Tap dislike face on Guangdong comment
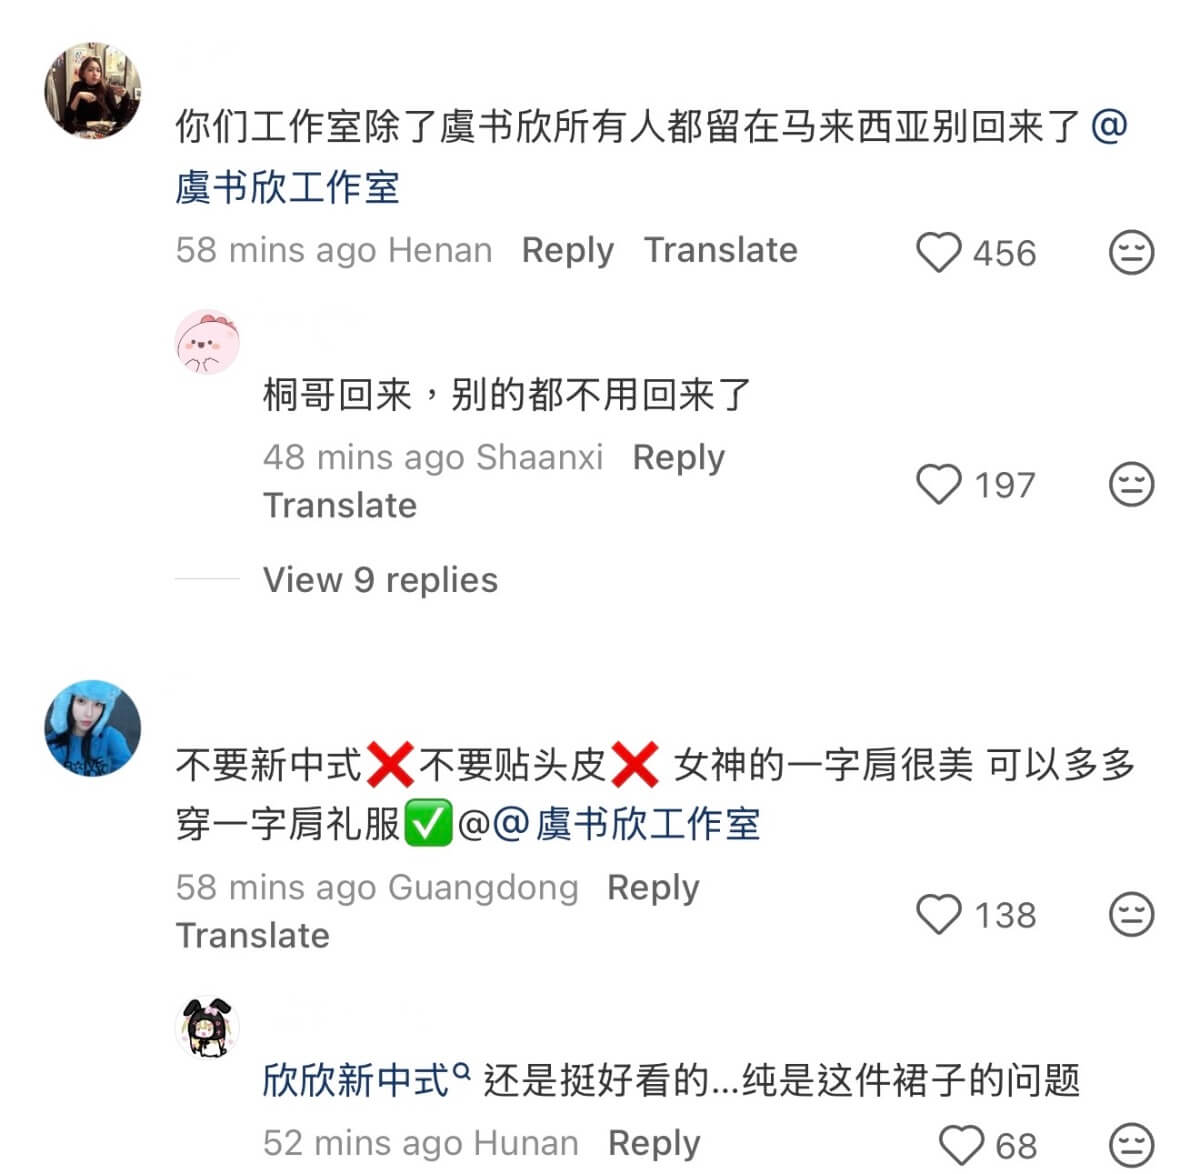The width and height of the screenshot is (1200, 1174). [x=1131, y=914]
